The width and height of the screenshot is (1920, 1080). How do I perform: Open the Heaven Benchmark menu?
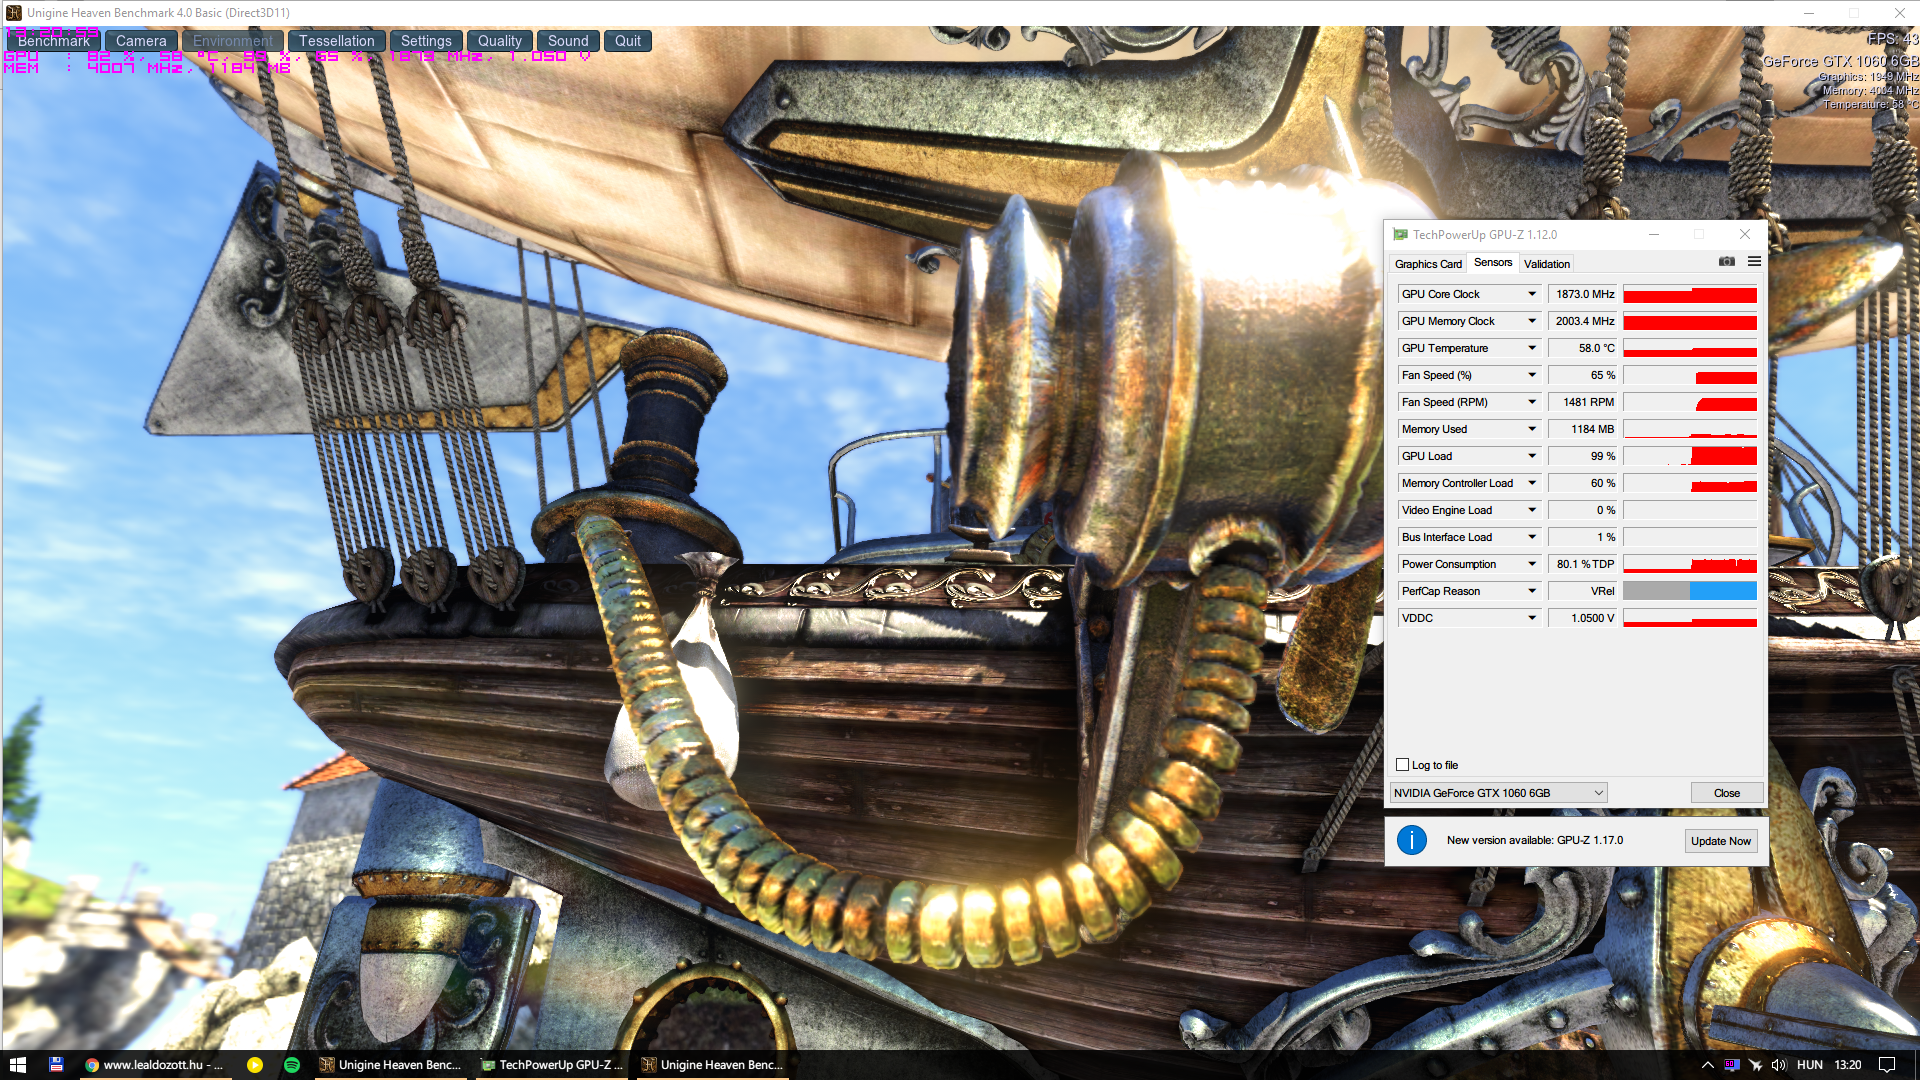(x=54, y=41)
